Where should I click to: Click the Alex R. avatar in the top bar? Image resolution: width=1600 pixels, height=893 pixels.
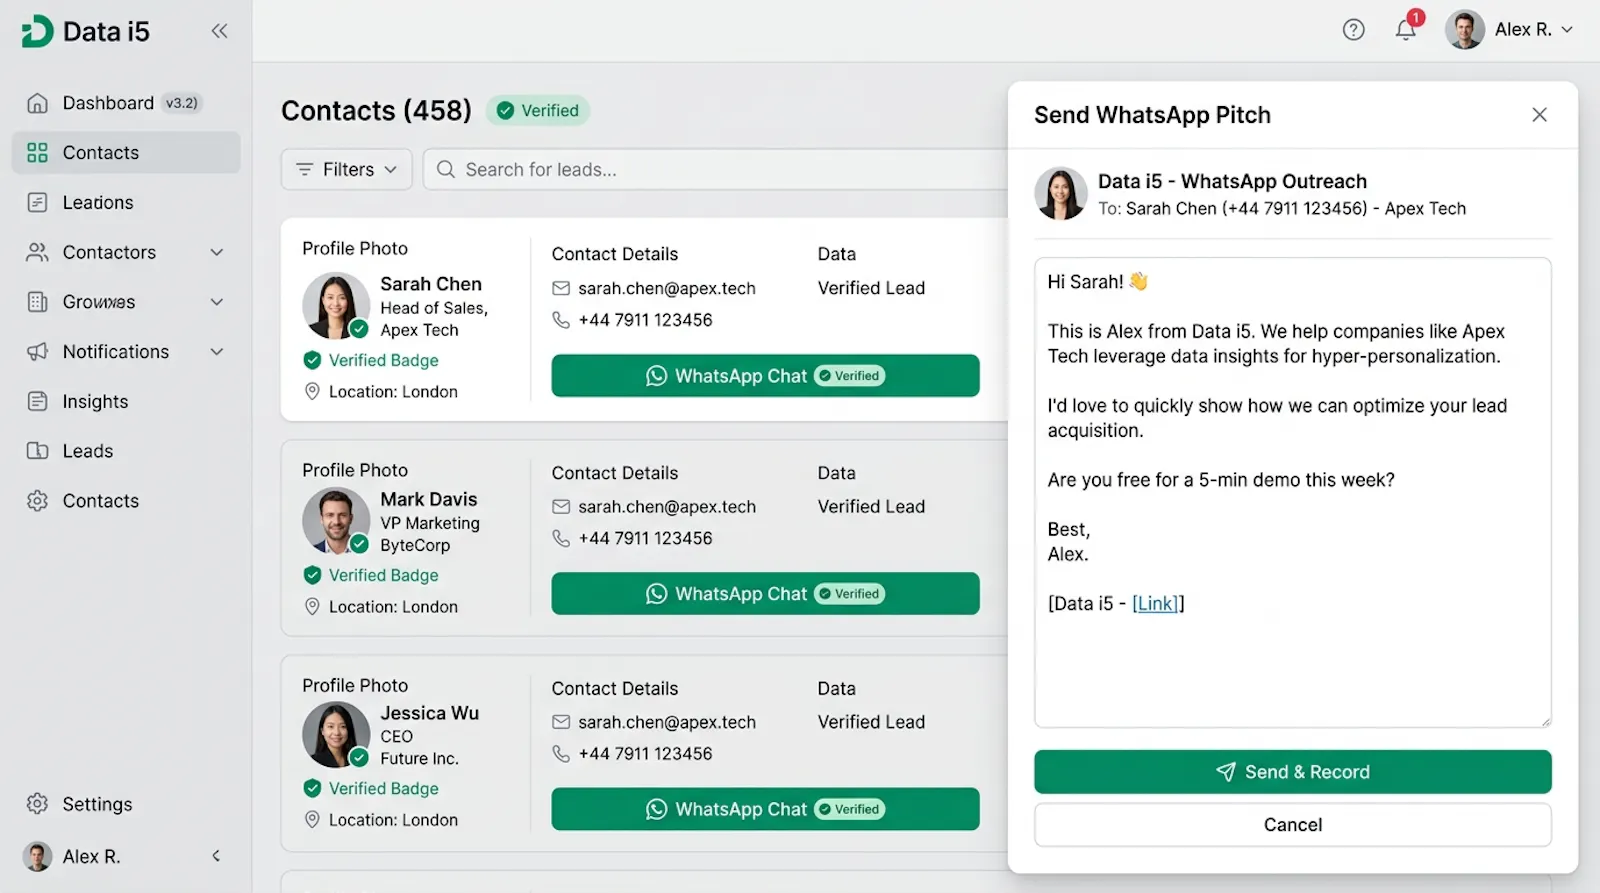tap(1464, 30)
